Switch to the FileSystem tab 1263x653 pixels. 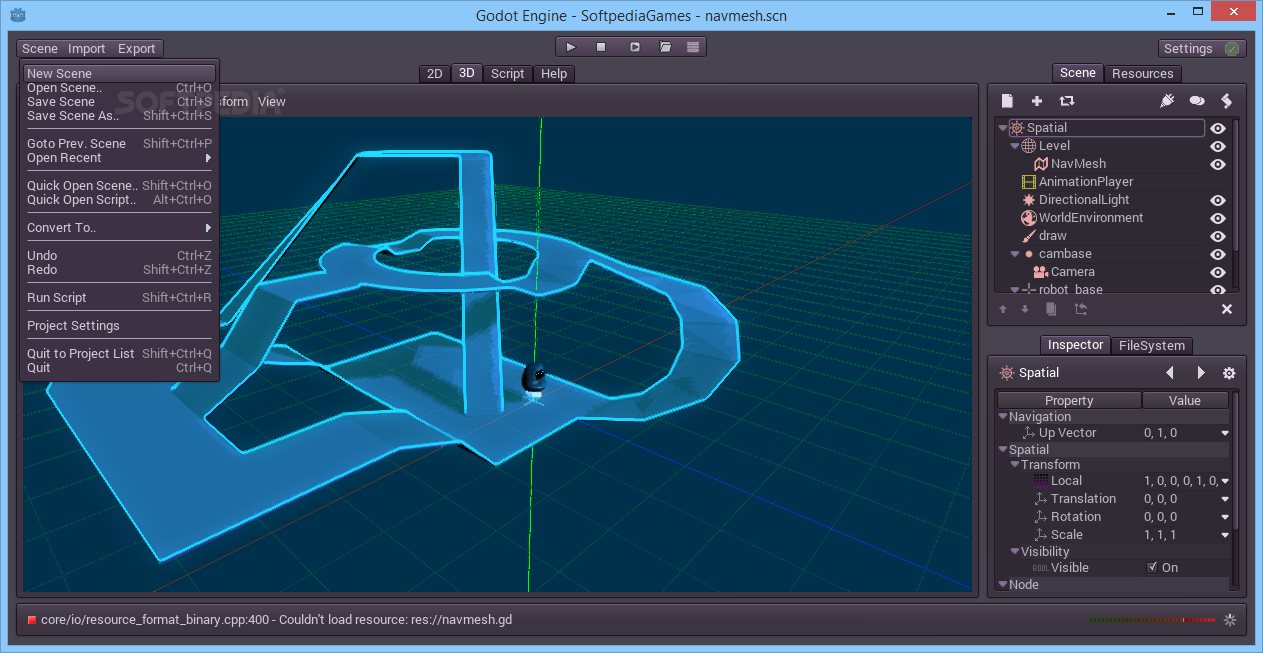point(1151,346)
